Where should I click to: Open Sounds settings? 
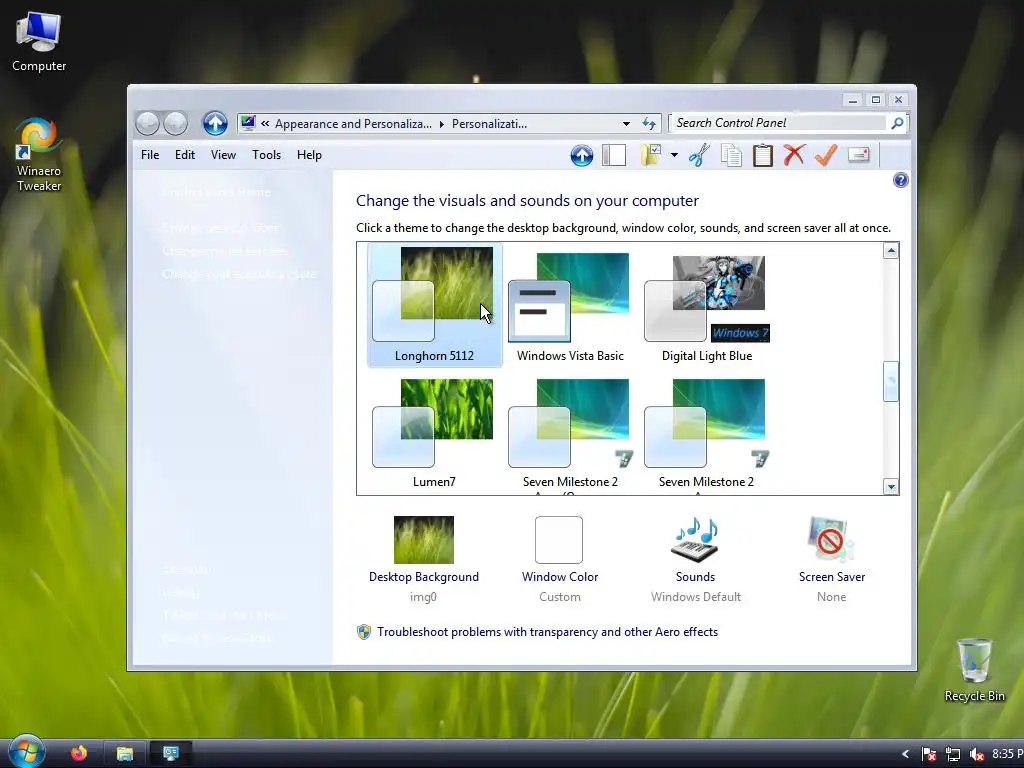[696, 560]
